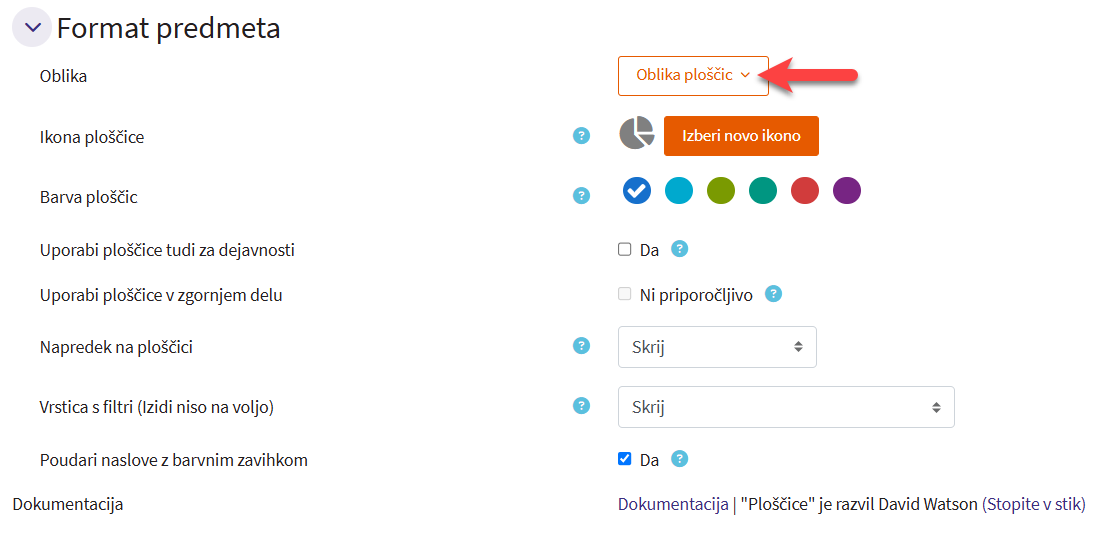Click help icon after Ni priporočljivo

coord(773,294)
